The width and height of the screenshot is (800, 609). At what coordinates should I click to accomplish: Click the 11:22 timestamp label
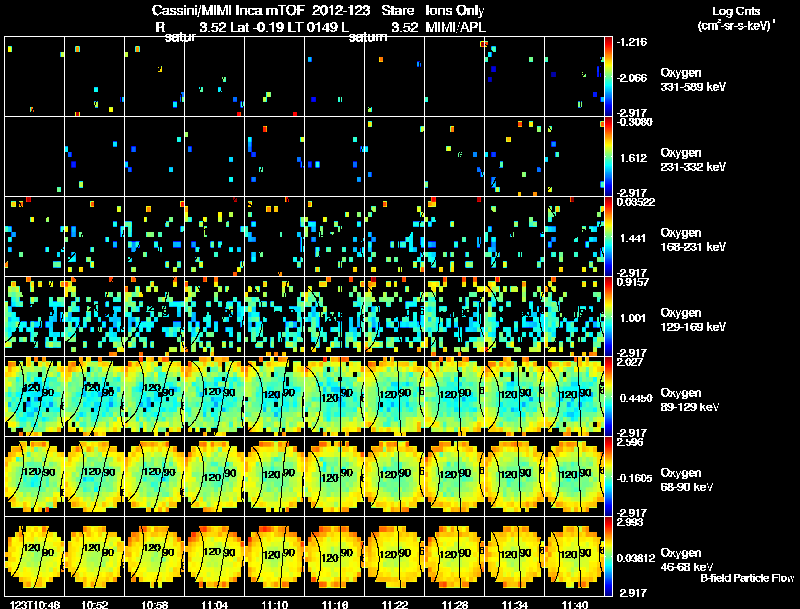click(x=395, y=604)
